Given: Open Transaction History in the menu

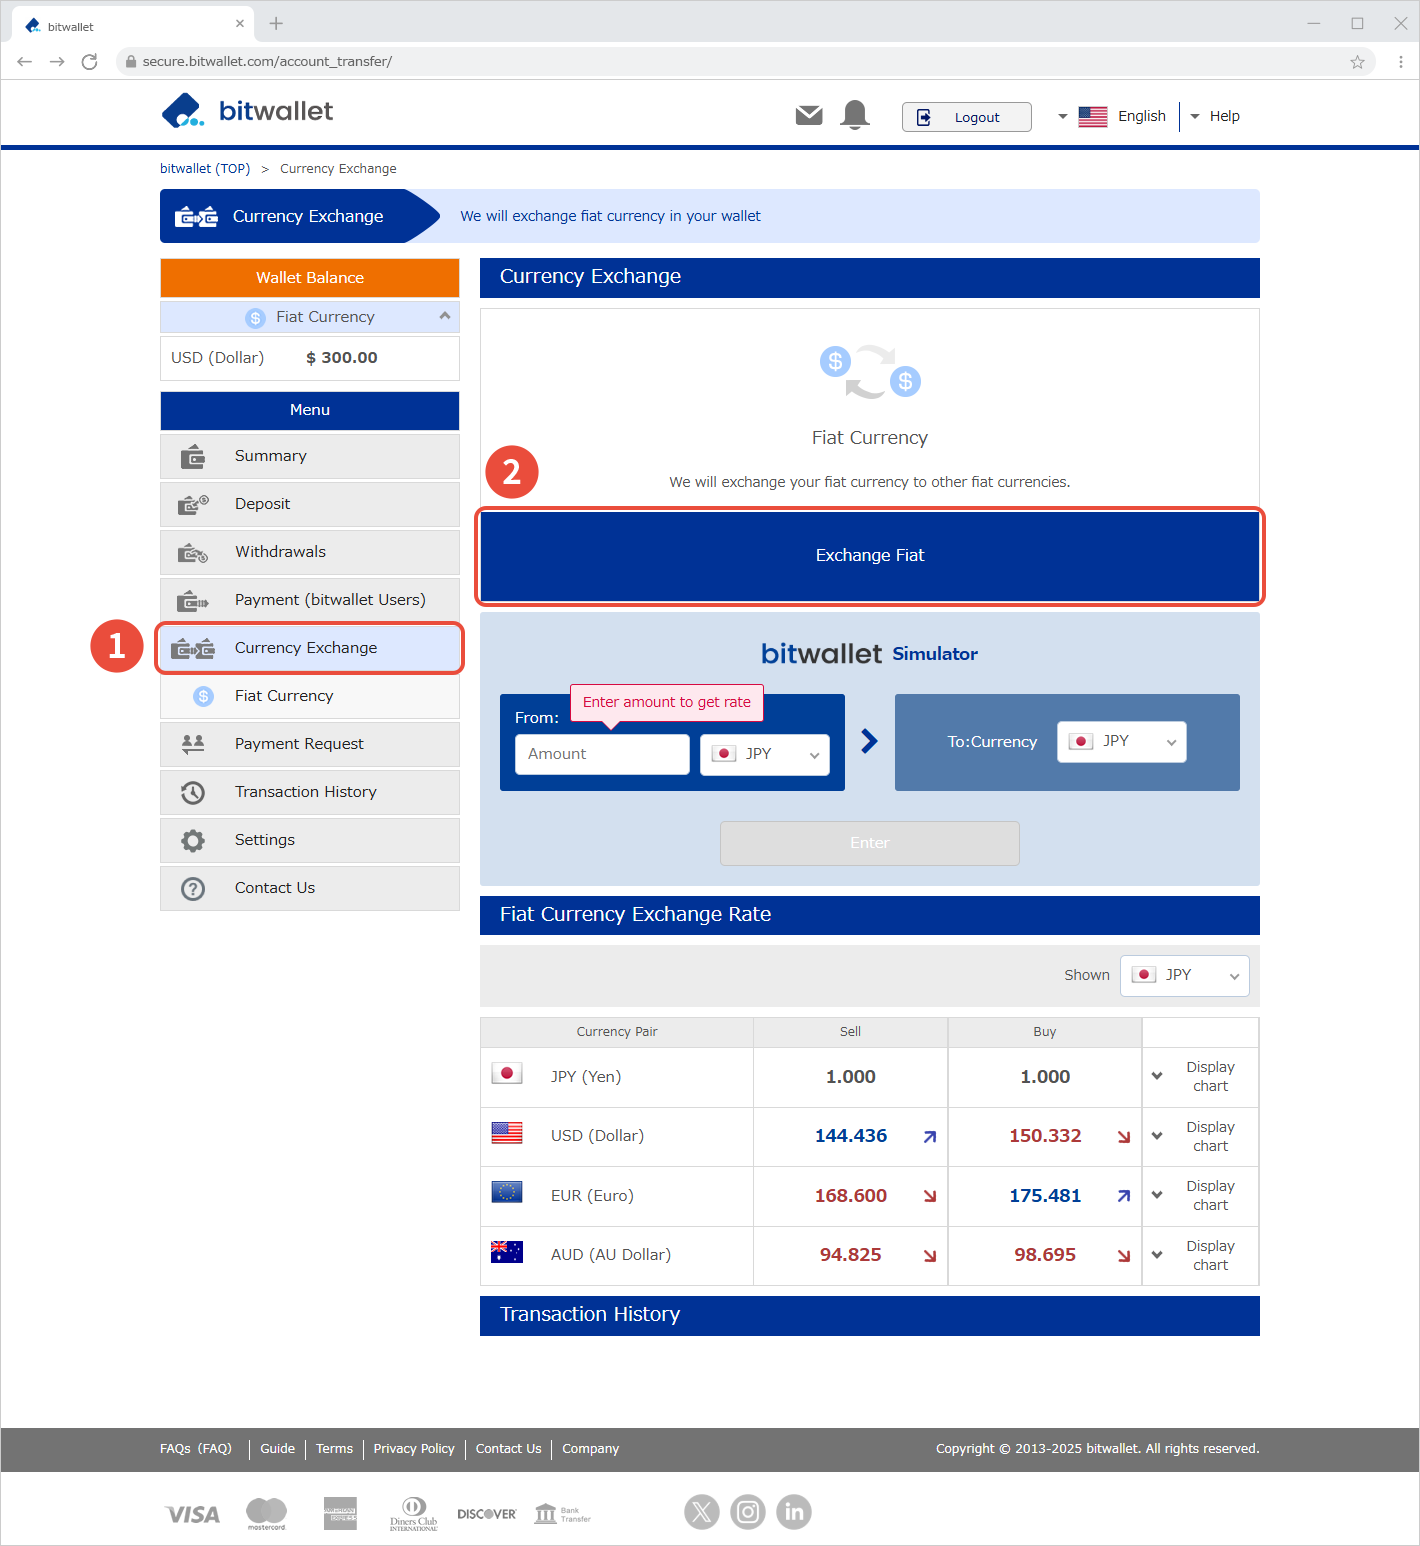Looking at the screenshot, I should (310, 792).
